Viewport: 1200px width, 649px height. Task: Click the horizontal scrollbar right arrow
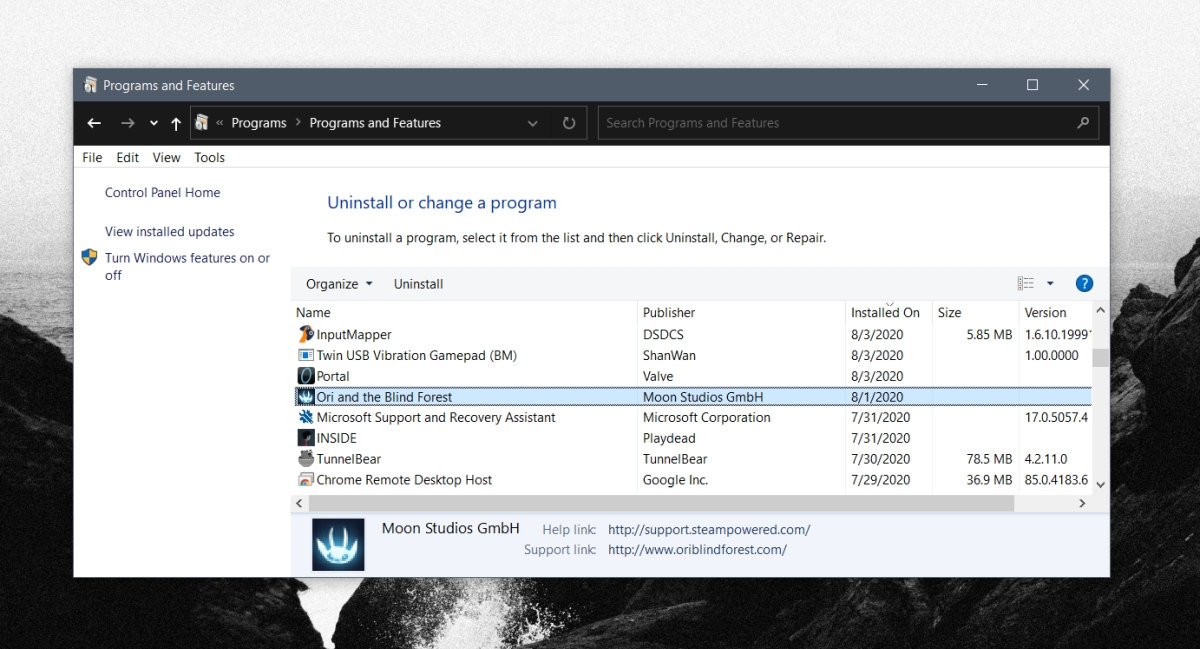click(x=1081, y=503)
